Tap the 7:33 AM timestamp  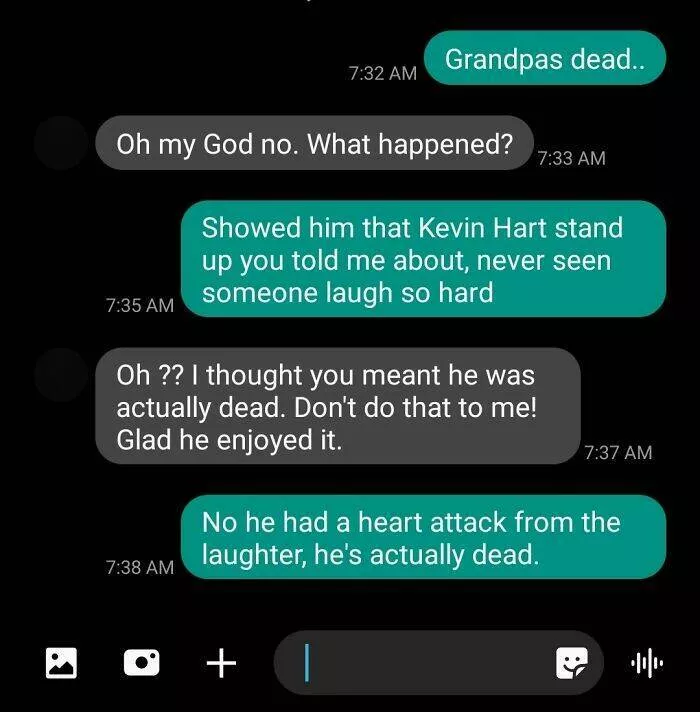coord(572,158)
